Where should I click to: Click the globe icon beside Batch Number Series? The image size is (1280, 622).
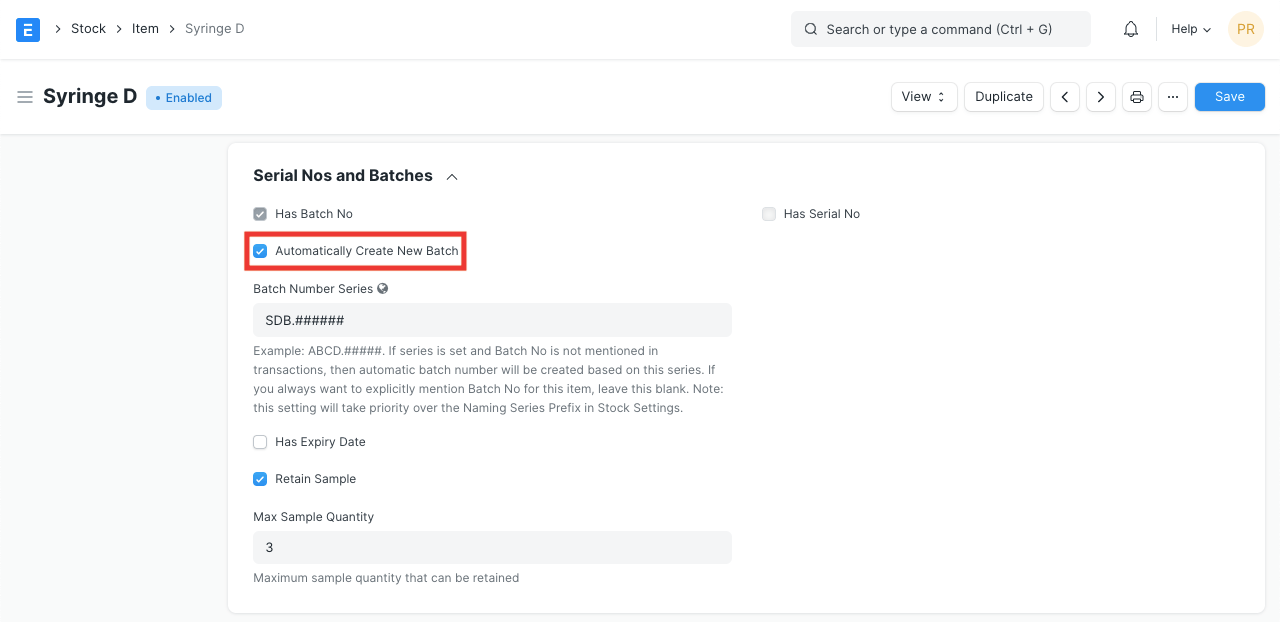[x=382, y=289]
